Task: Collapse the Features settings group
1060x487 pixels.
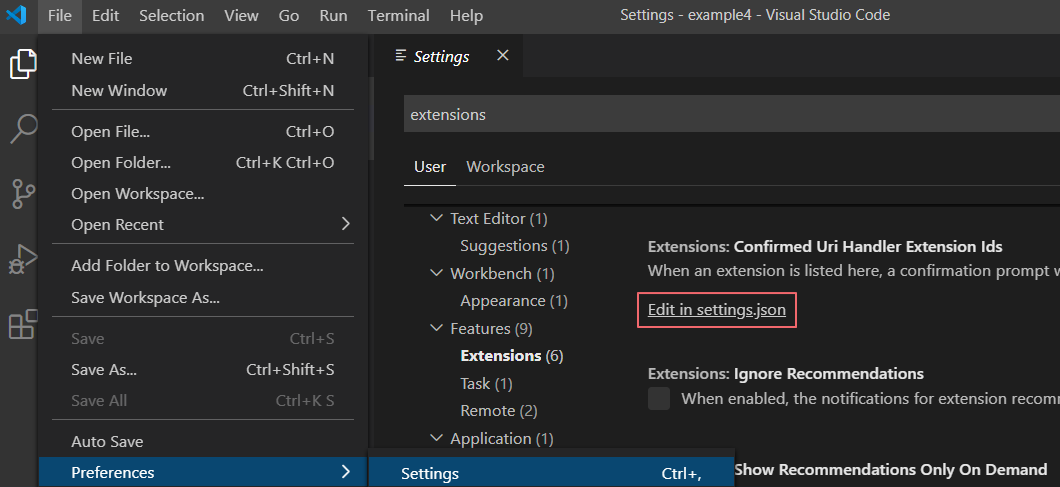Action: 435,328
